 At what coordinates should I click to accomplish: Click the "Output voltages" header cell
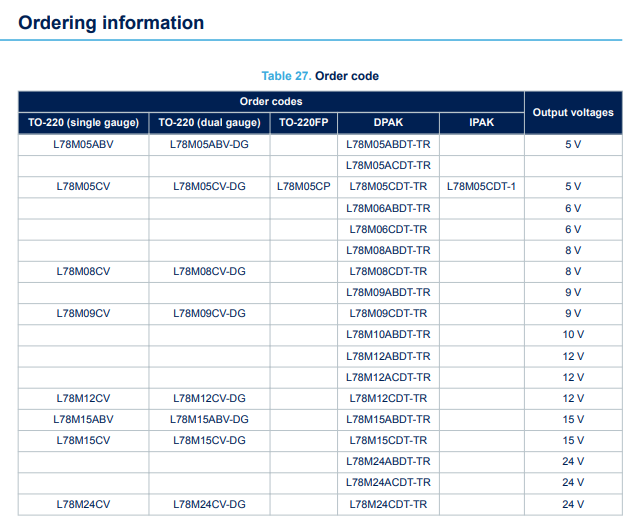pyautogui.click(x=573, y=112)
